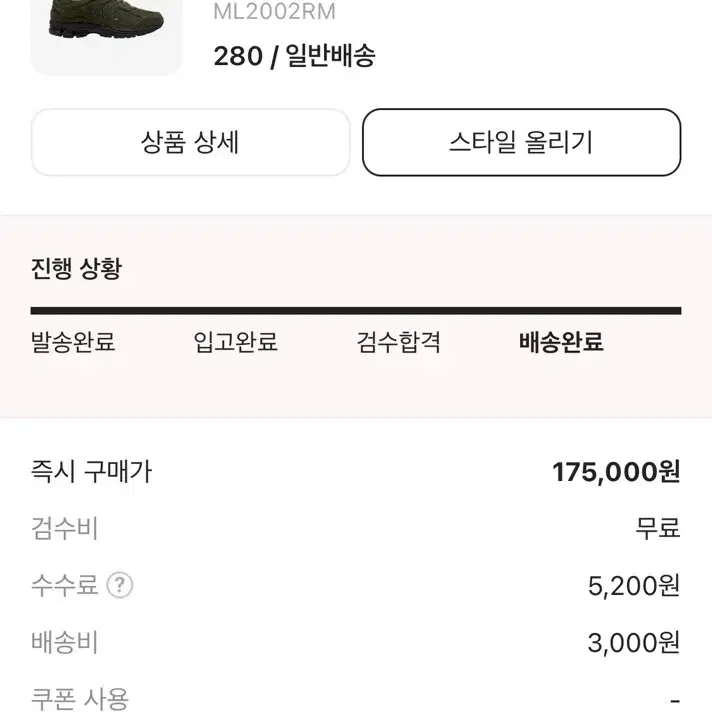Tap the 스타일 올리기 button

tap(521, 142)
